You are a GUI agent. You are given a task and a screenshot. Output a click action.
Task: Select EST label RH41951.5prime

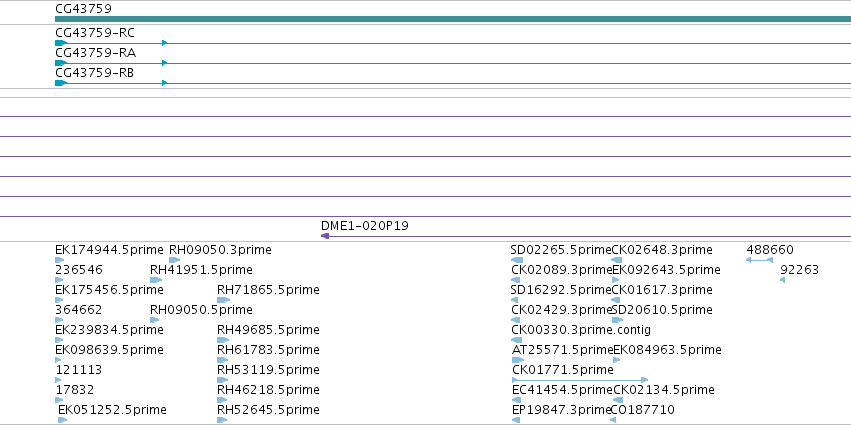[x=201, y=270]
